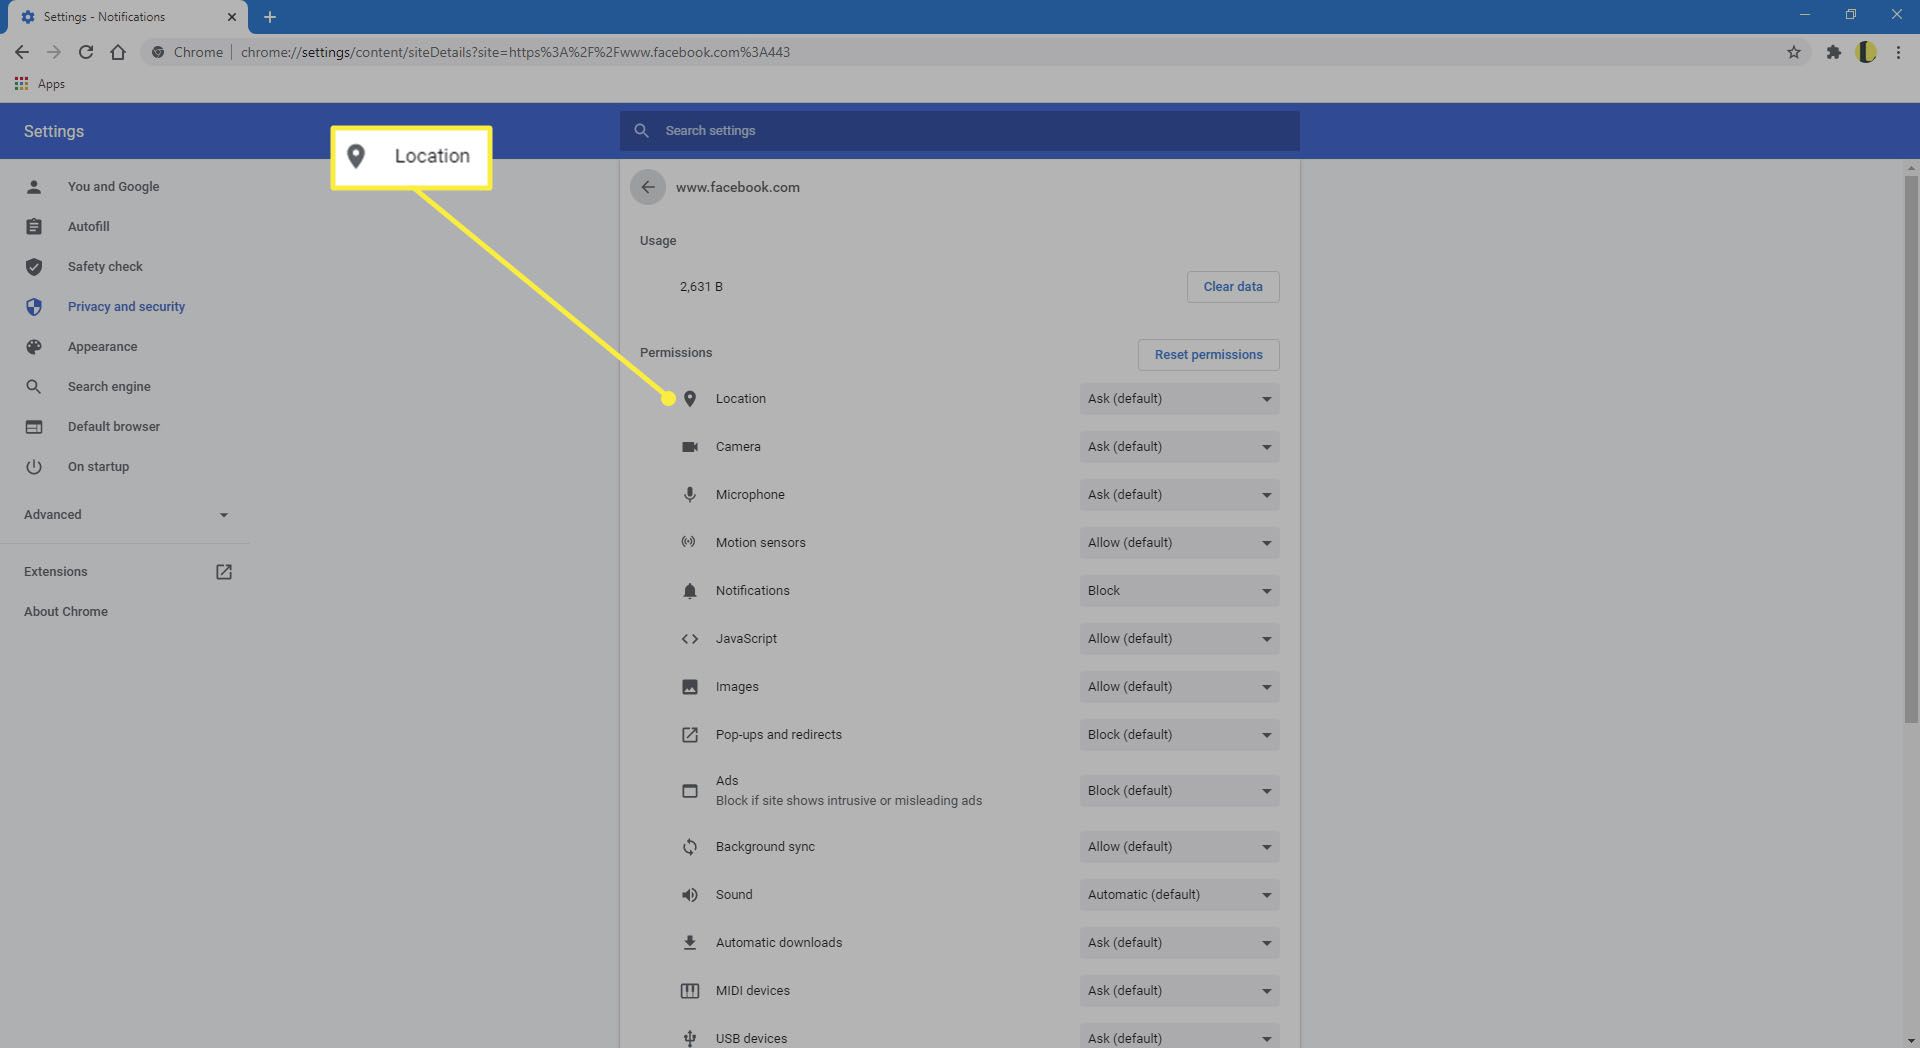The height and width of the screenshot is (1048, 1920).
Task: Open a new tab with the plus icon
Action: (x=270, y=17)
